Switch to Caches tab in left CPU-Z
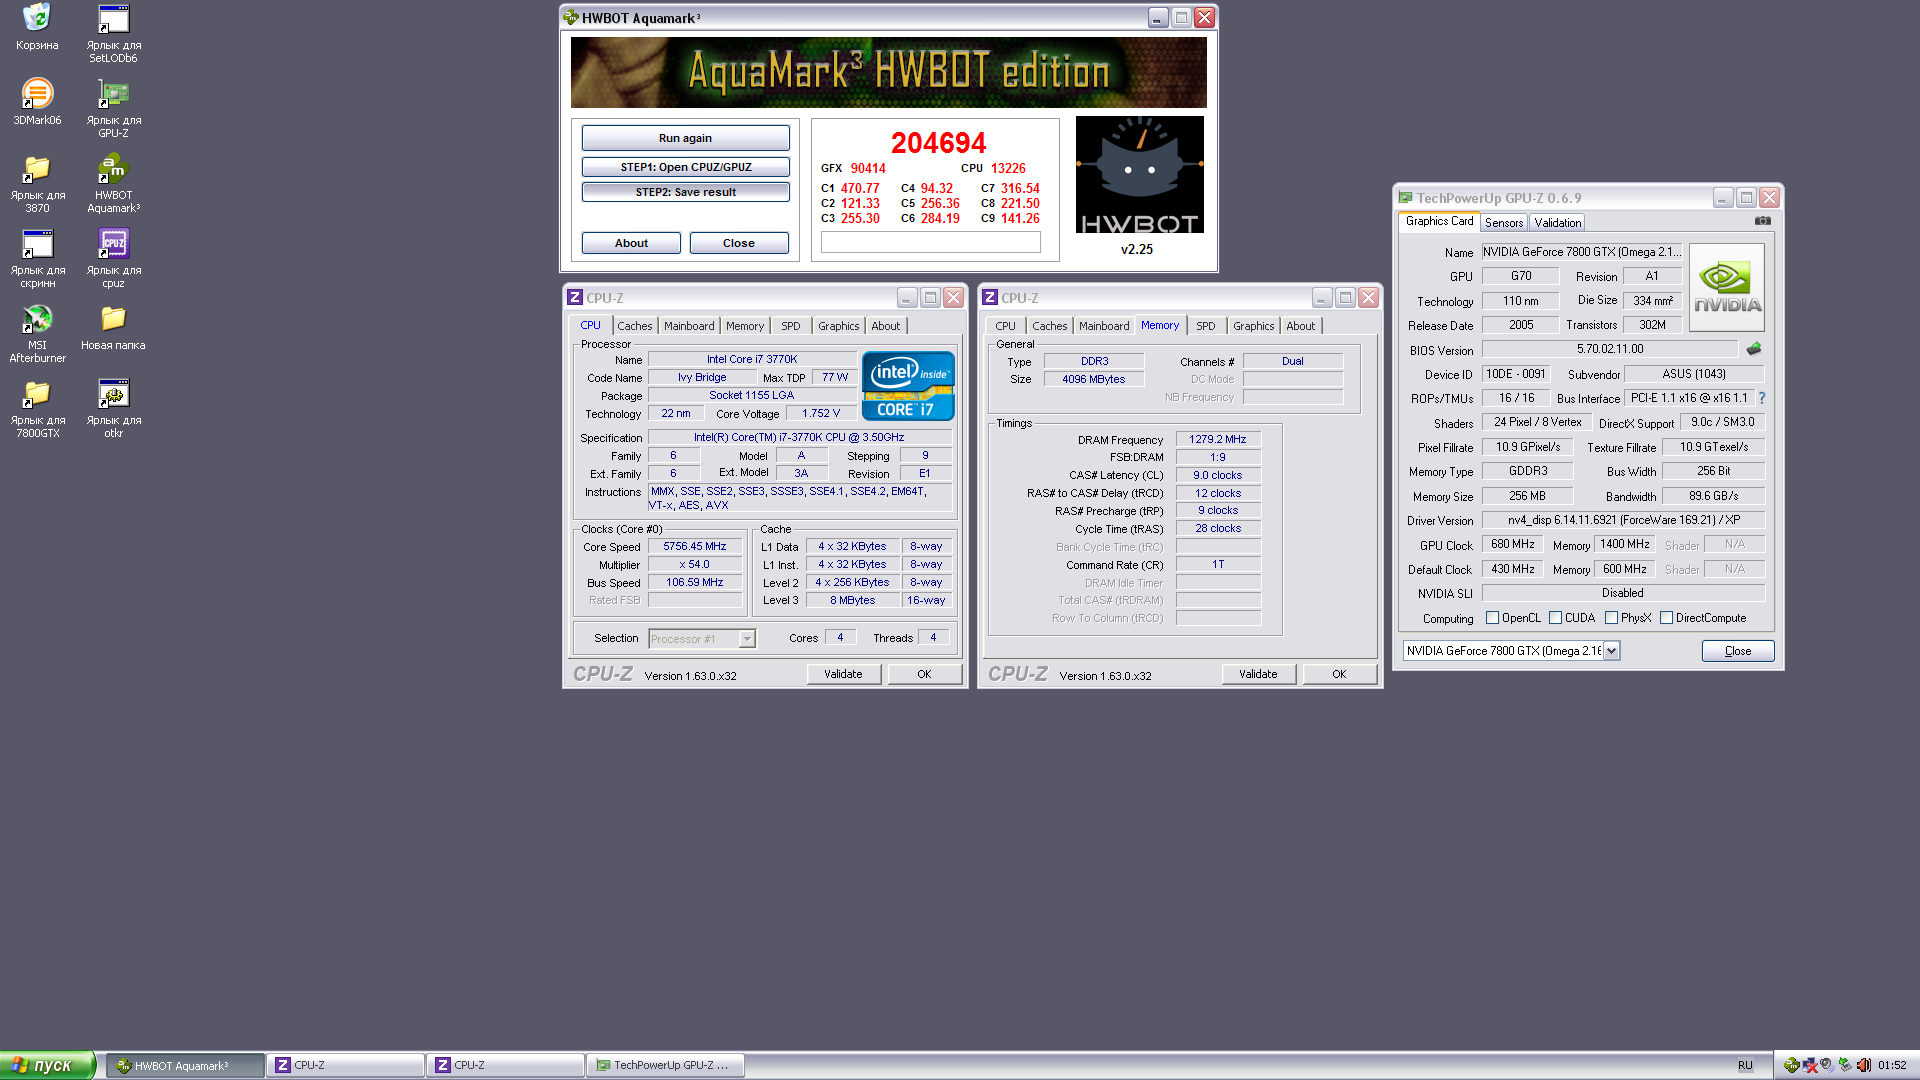 [634, 326]
